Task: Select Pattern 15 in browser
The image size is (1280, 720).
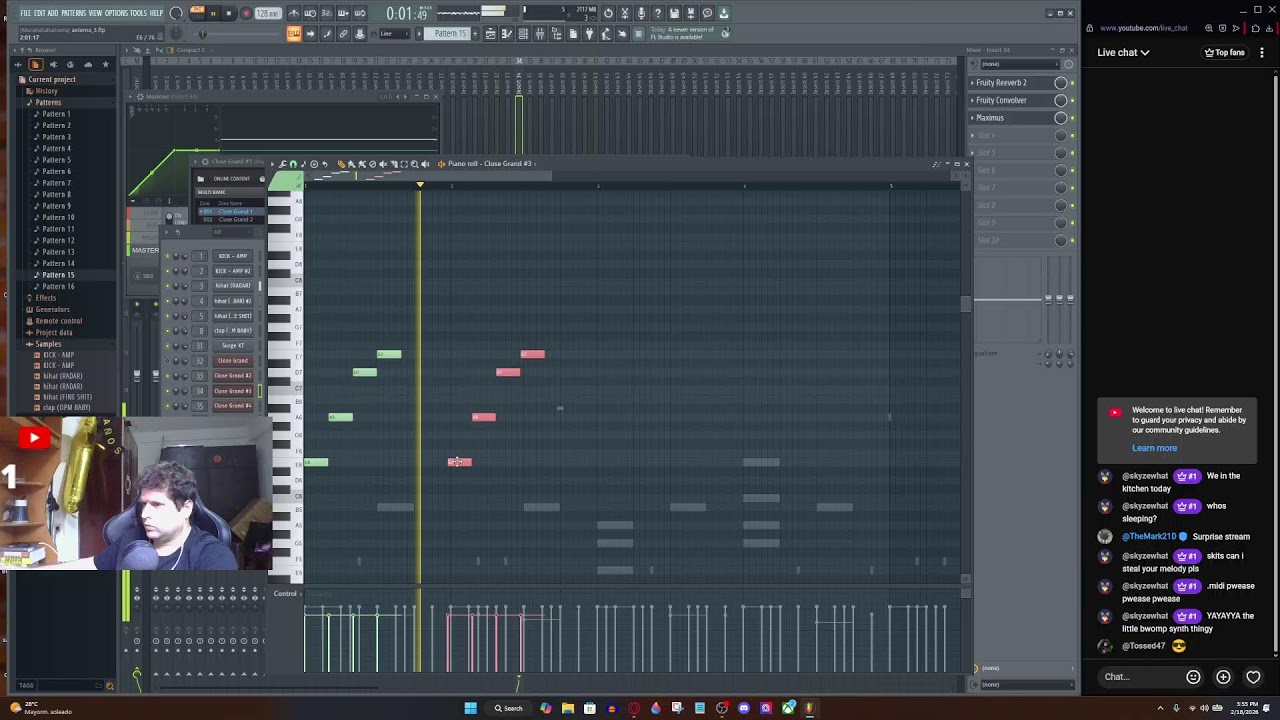Action: pos(58,275)
